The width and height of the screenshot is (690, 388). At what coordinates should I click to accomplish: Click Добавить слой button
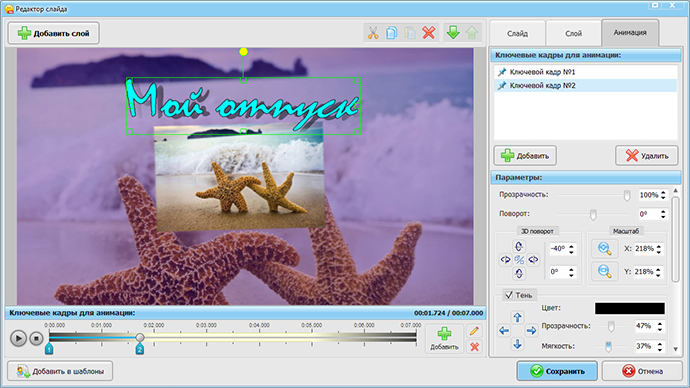[x=54, y=33]
